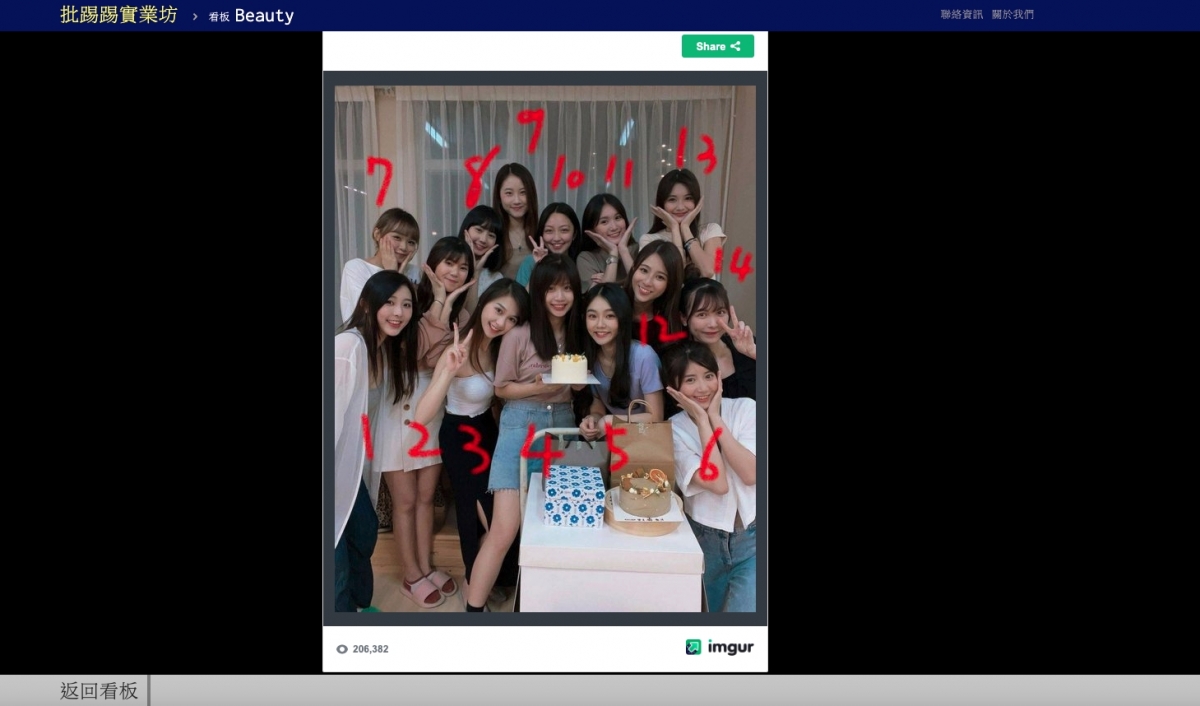Click the cake topped with orange slices
Image resolution: width=1200 pixels, height=706 pixels.
(x=644, y=493)
